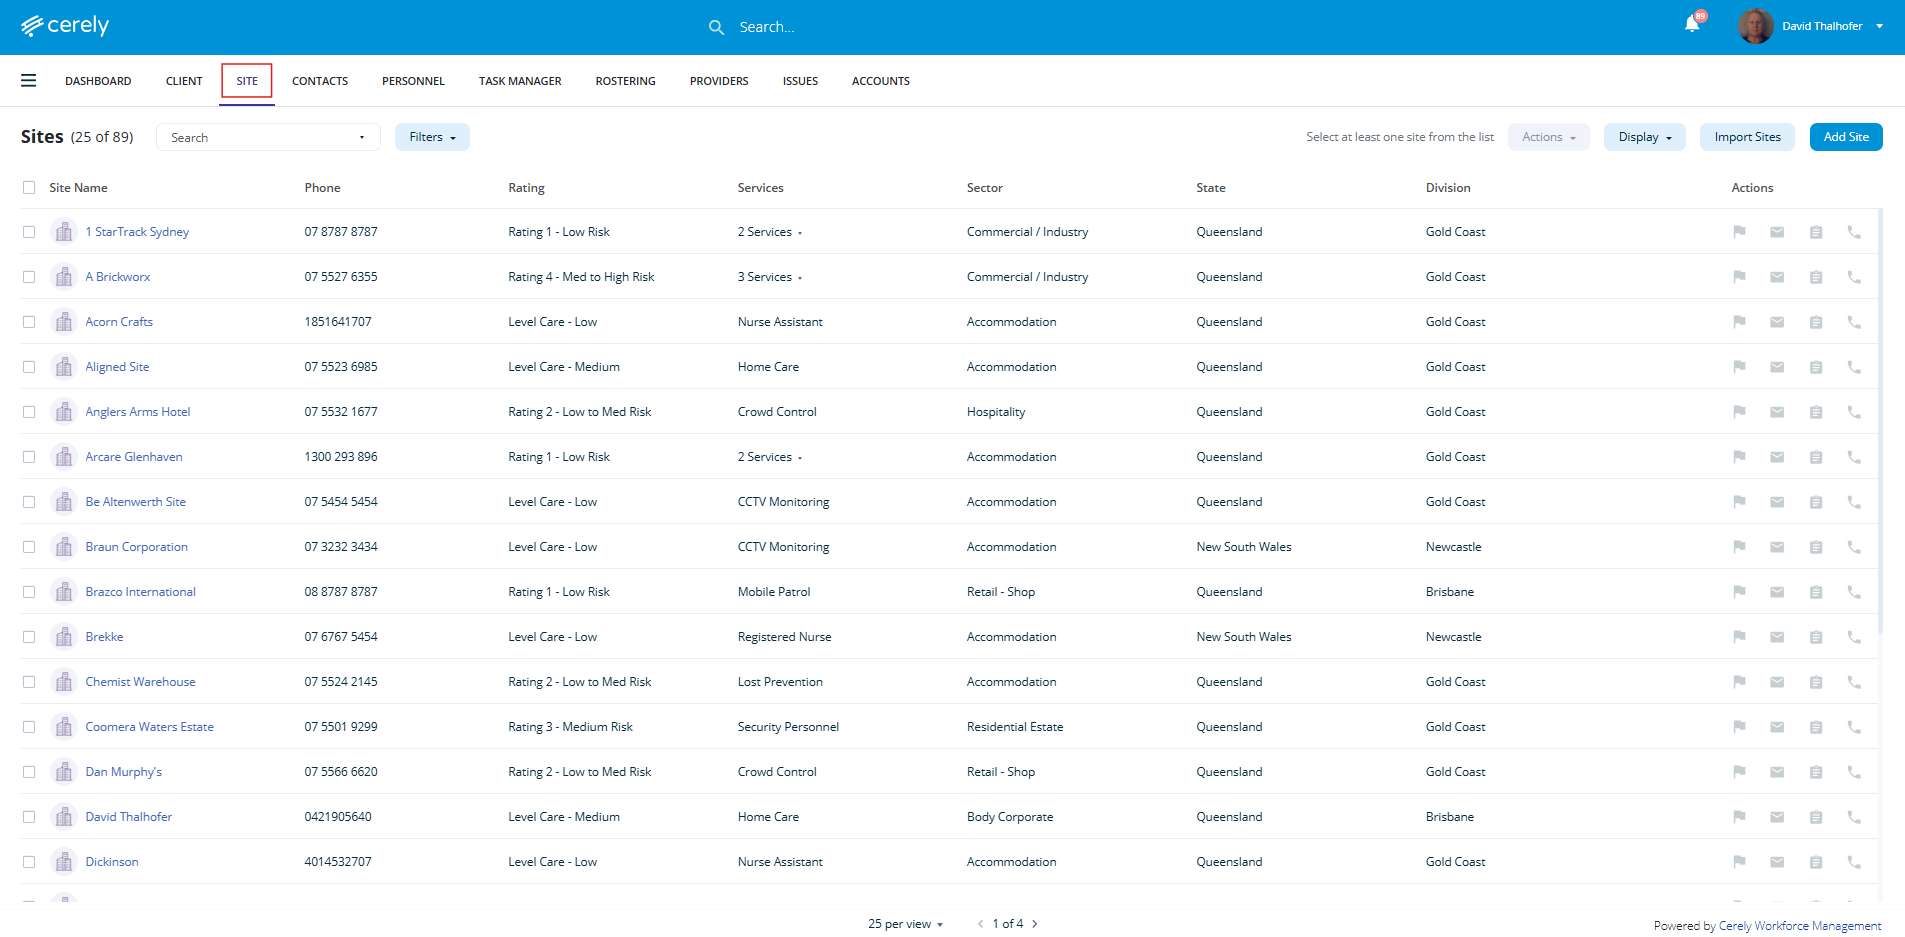Open the Rostering tab
This screenshot has width=1905, height=937.
pos(626,81)
